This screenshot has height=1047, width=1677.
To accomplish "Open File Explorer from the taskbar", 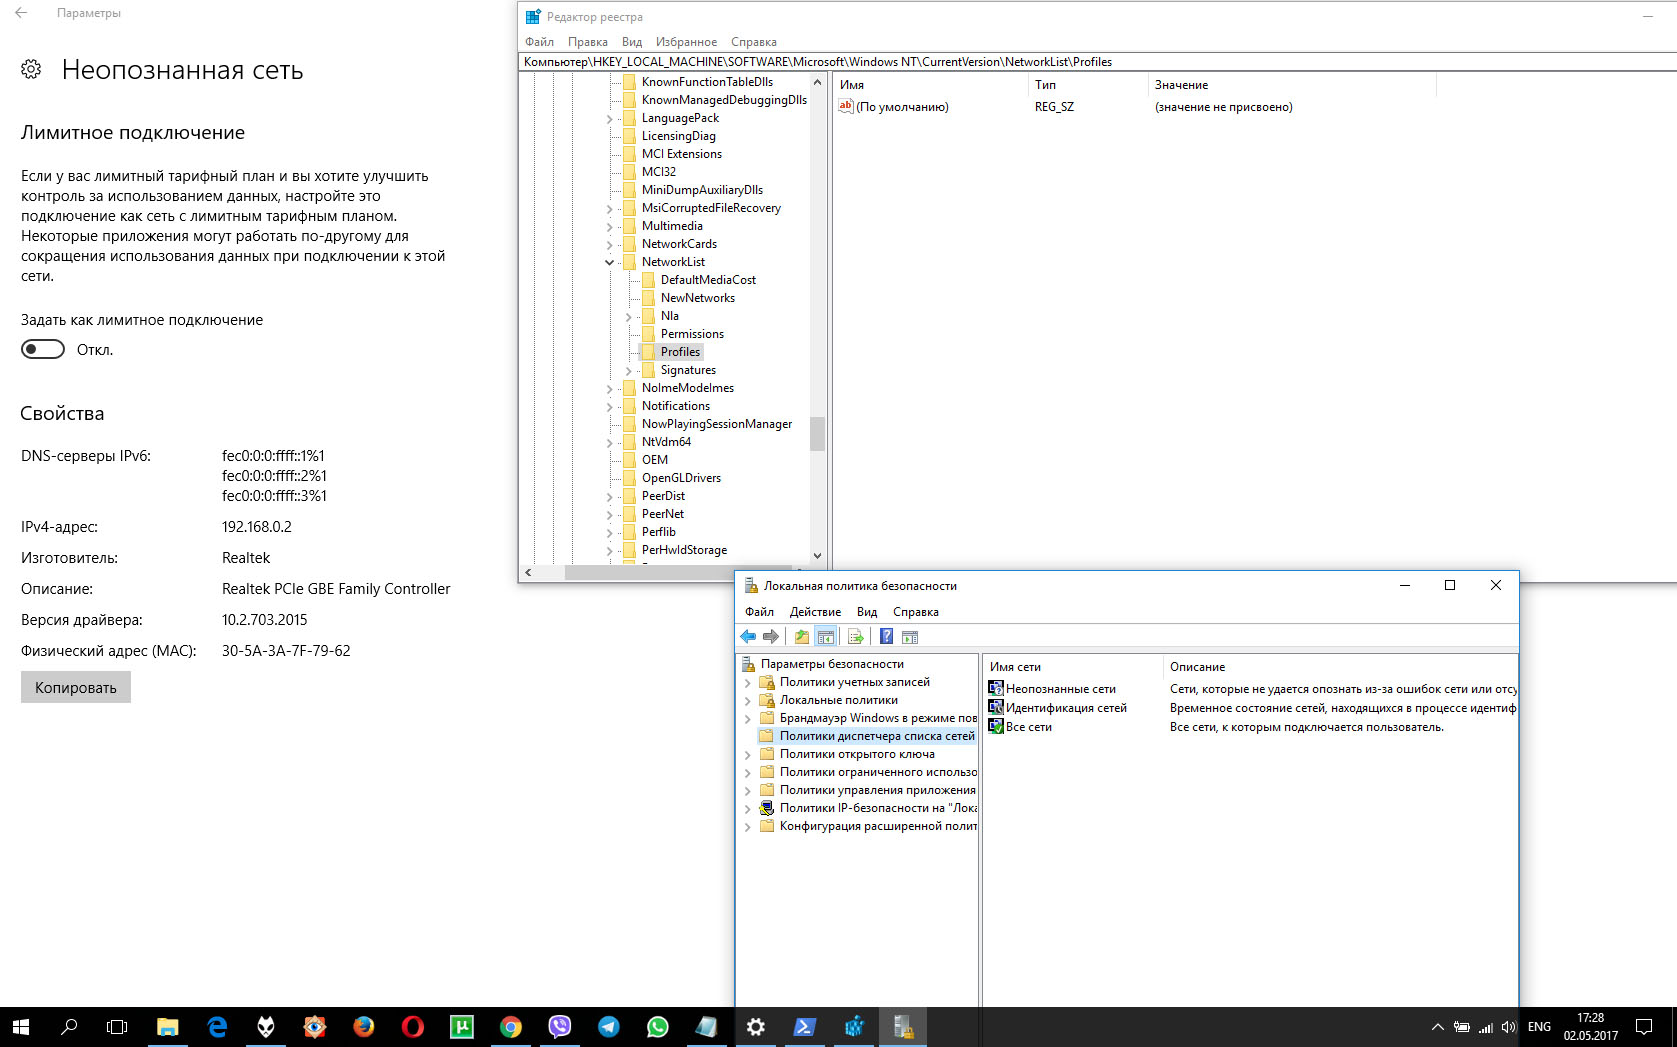I will click(167, 1027).
